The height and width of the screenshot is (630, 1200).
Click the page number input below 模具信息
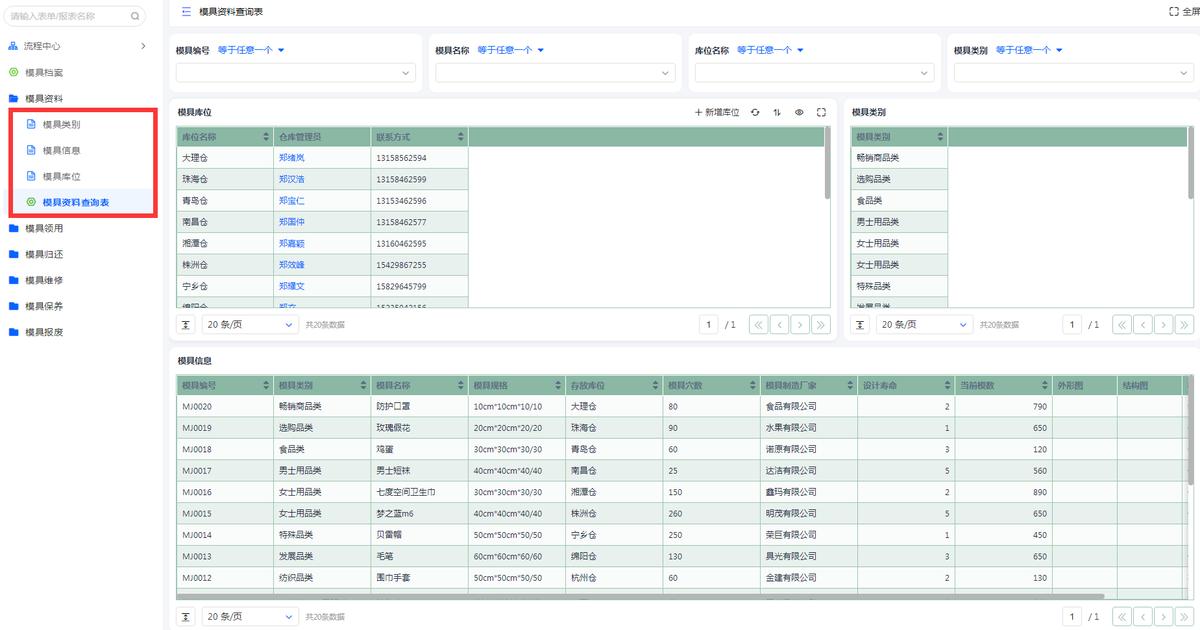(x=1071, y=616)
